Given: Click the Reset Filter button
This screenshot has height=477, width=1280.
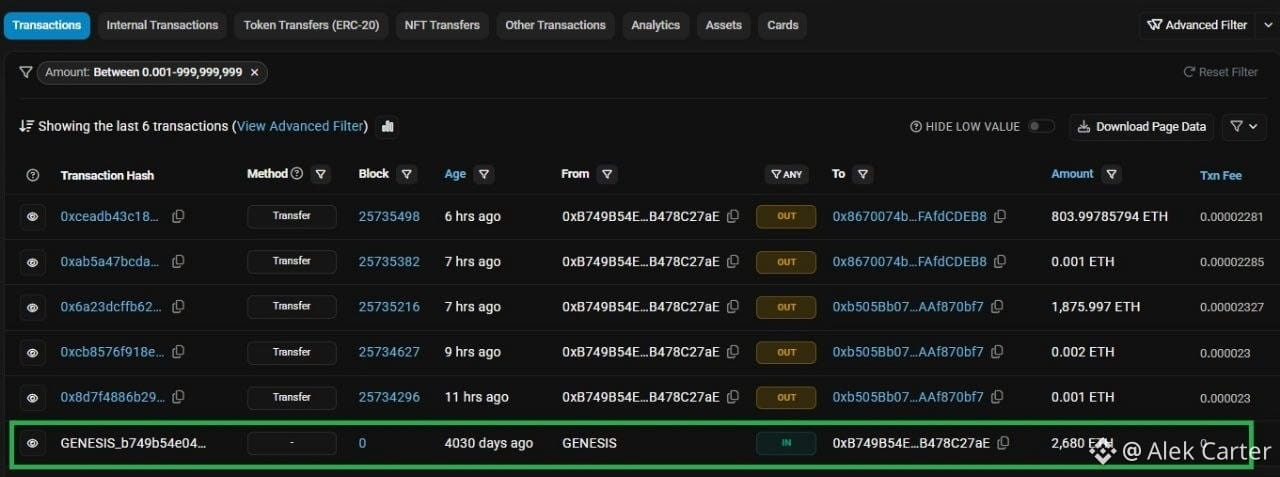Looking at the screenshot, I should (x=1220, y=72).
